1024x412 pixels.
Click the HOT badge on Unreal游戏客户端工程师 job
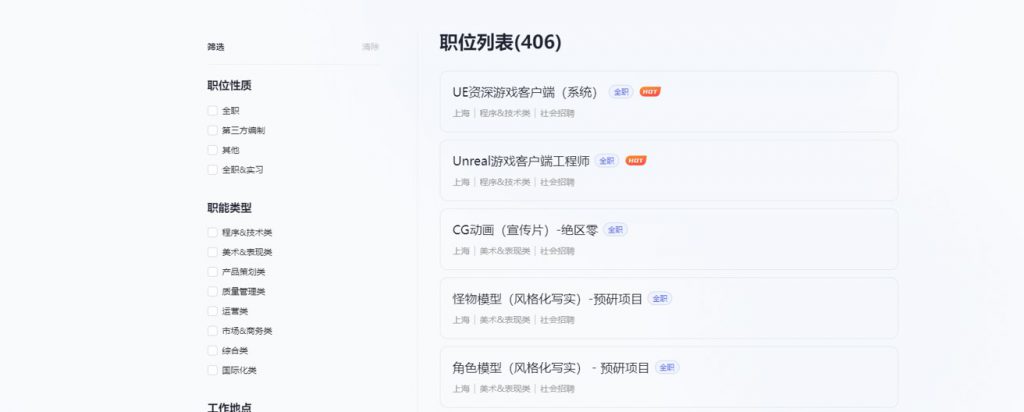tap(636, 160)
